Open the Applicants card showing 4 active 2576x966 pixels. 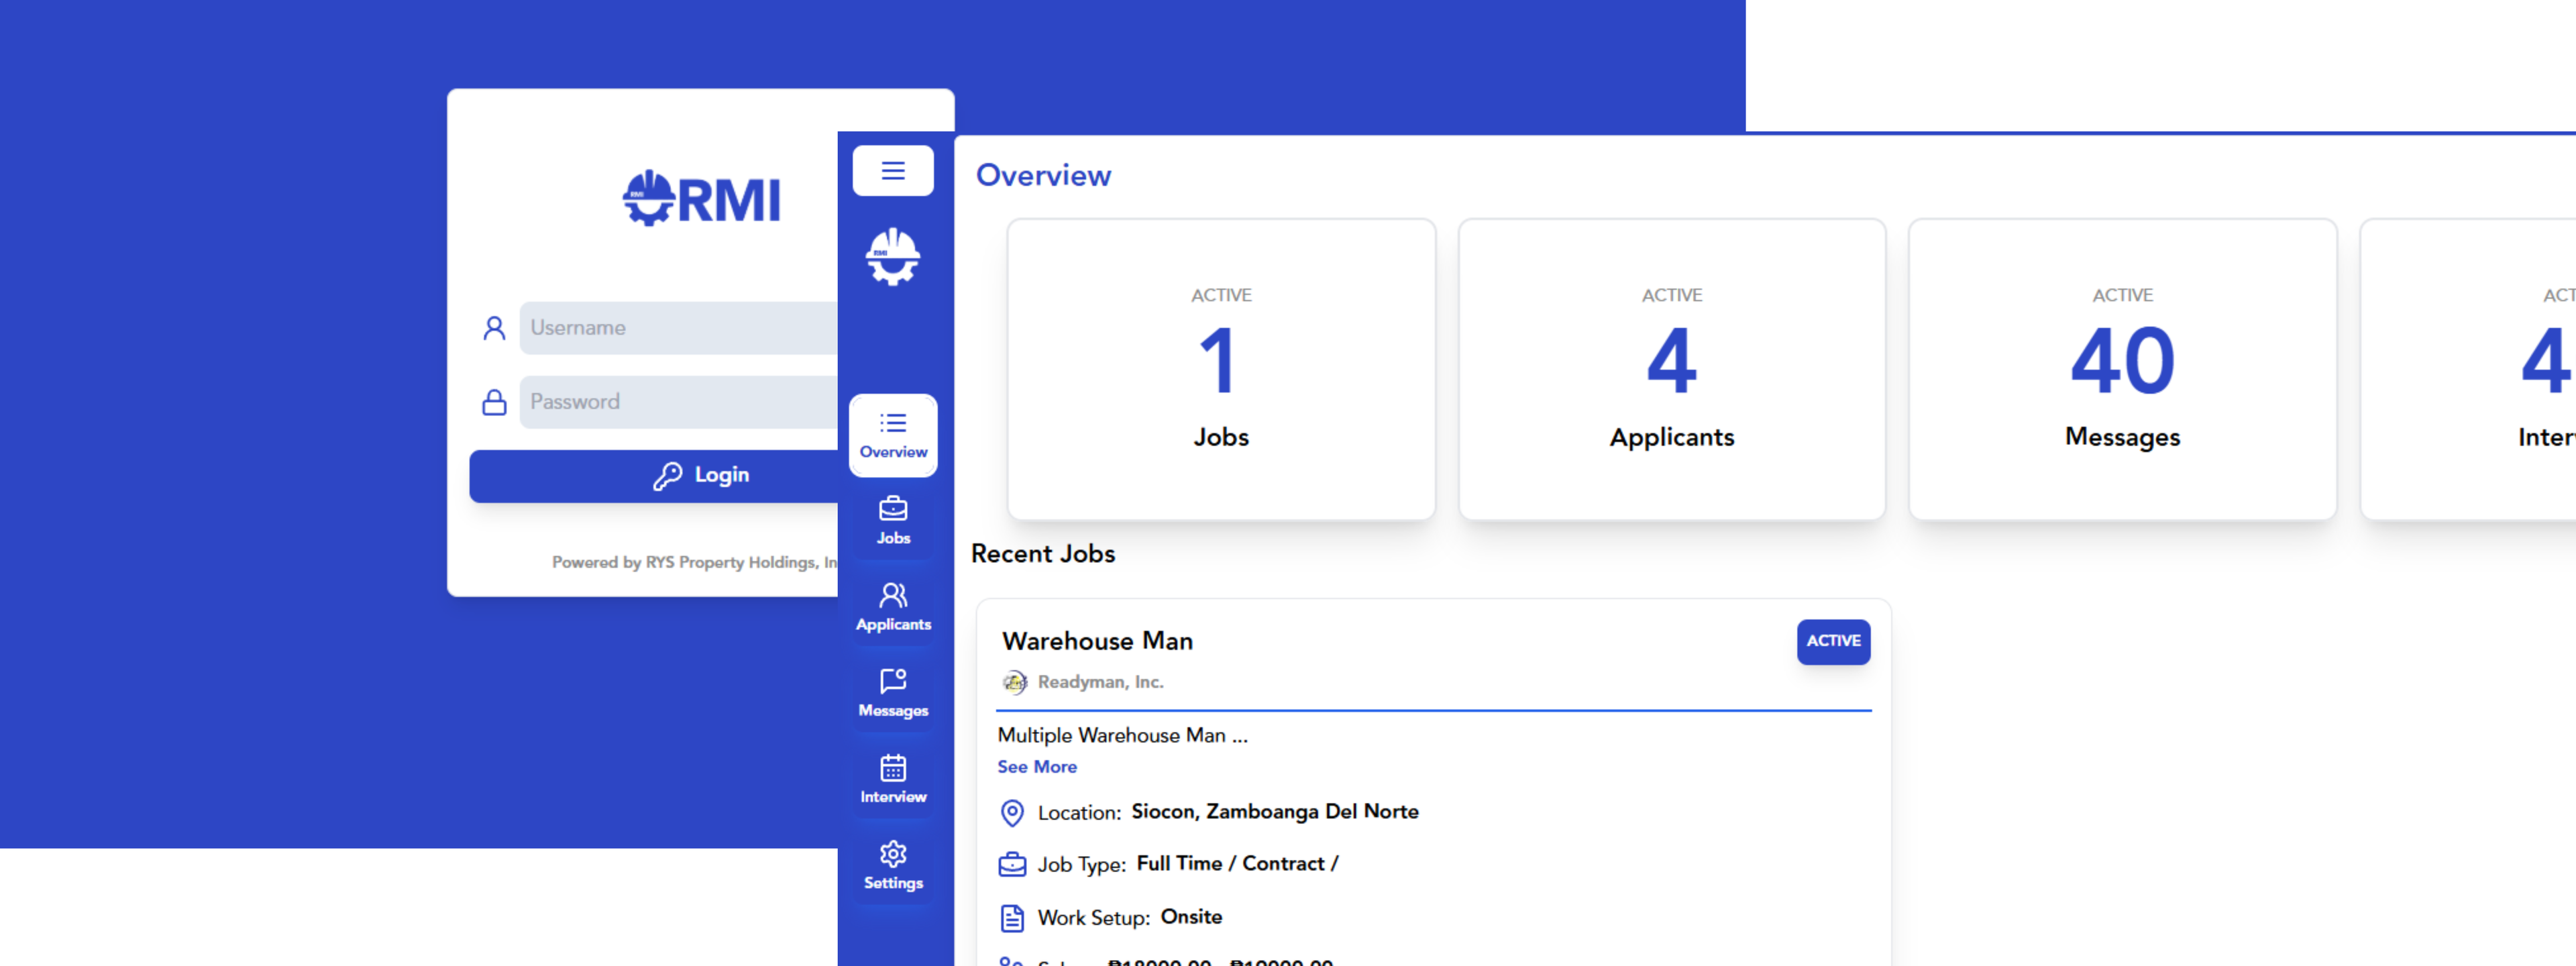click(1671, 370)
